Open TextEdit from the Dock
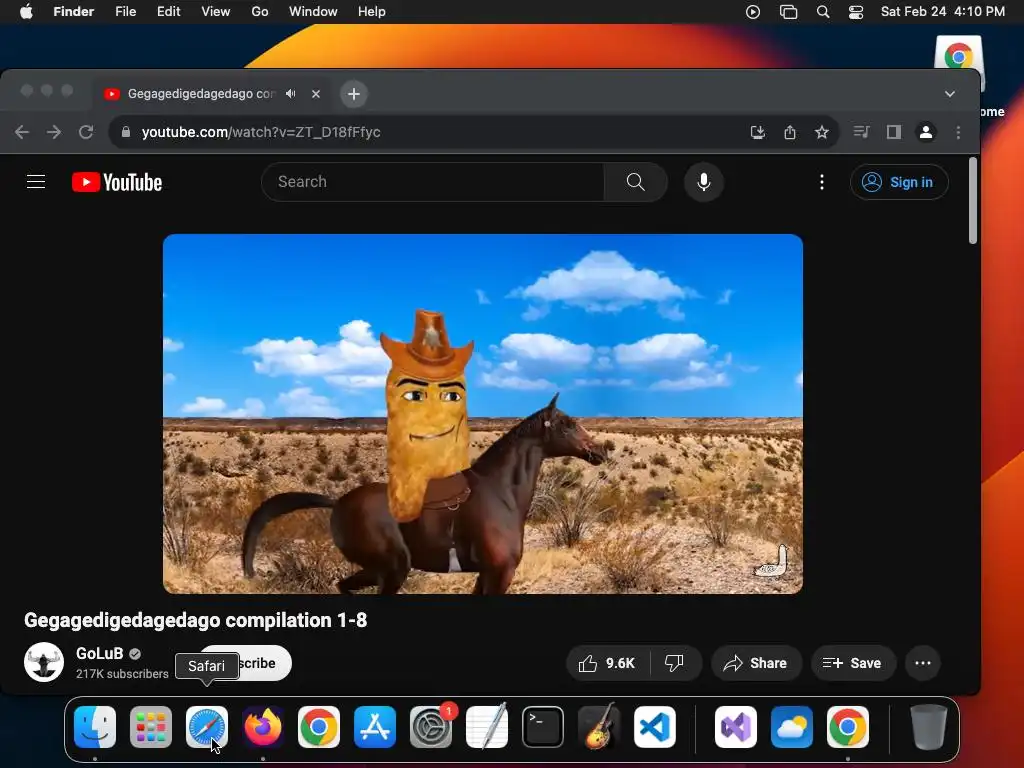The image size is (1024, 768). 487,727
